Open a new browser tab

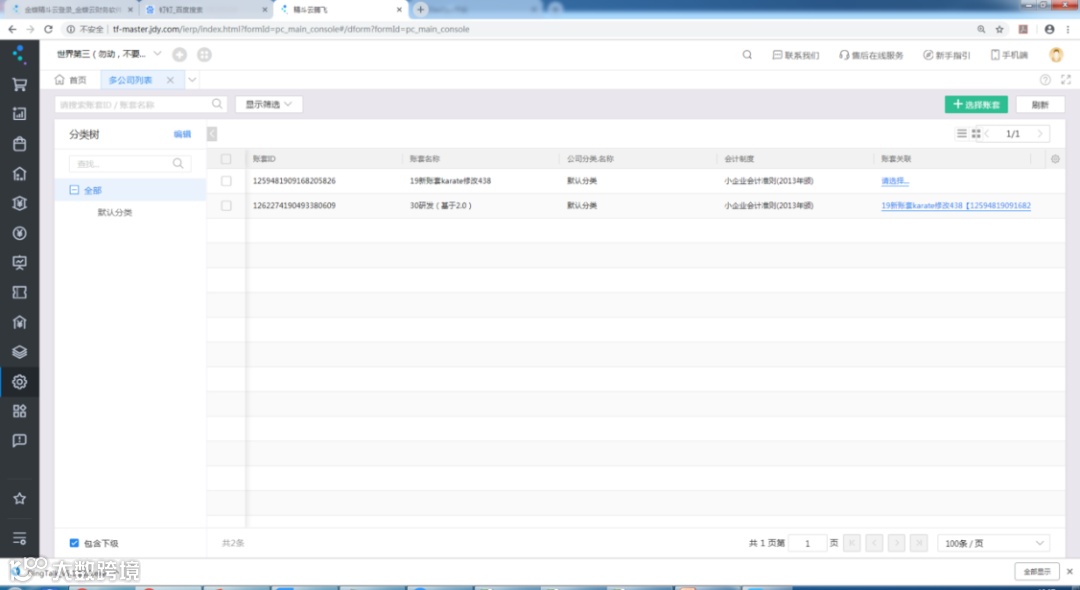click(x=420, y=10)
